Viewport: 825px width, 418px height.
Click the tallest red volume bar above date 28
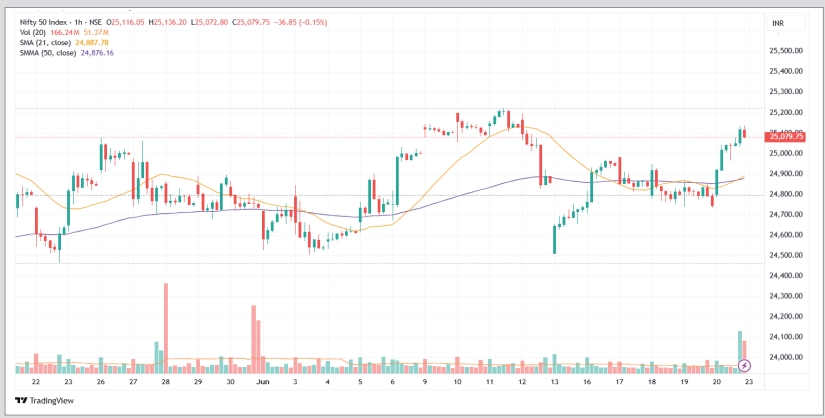(166, 329)
